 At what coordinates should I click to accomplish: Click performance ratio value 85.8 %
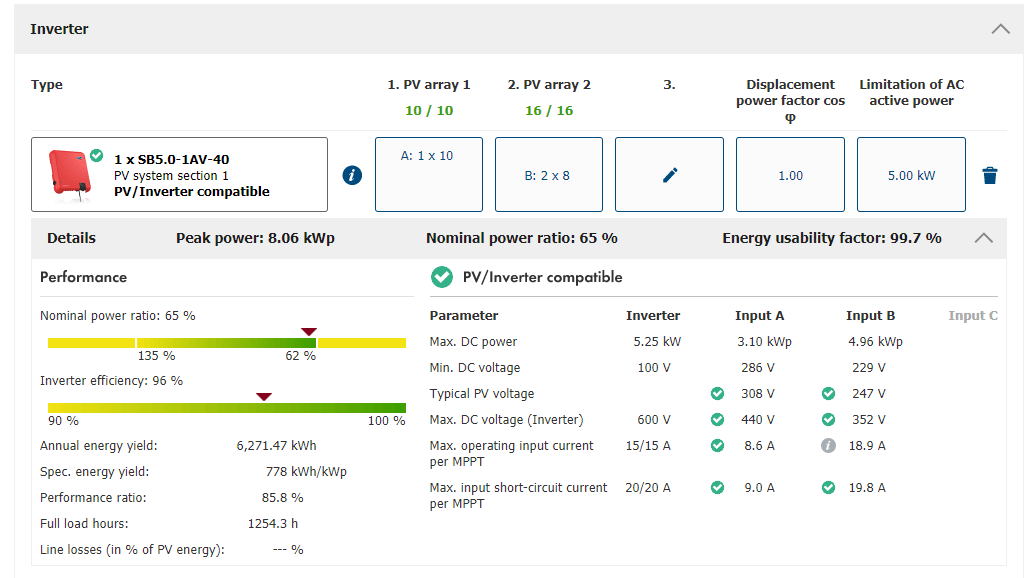(282, 497)
